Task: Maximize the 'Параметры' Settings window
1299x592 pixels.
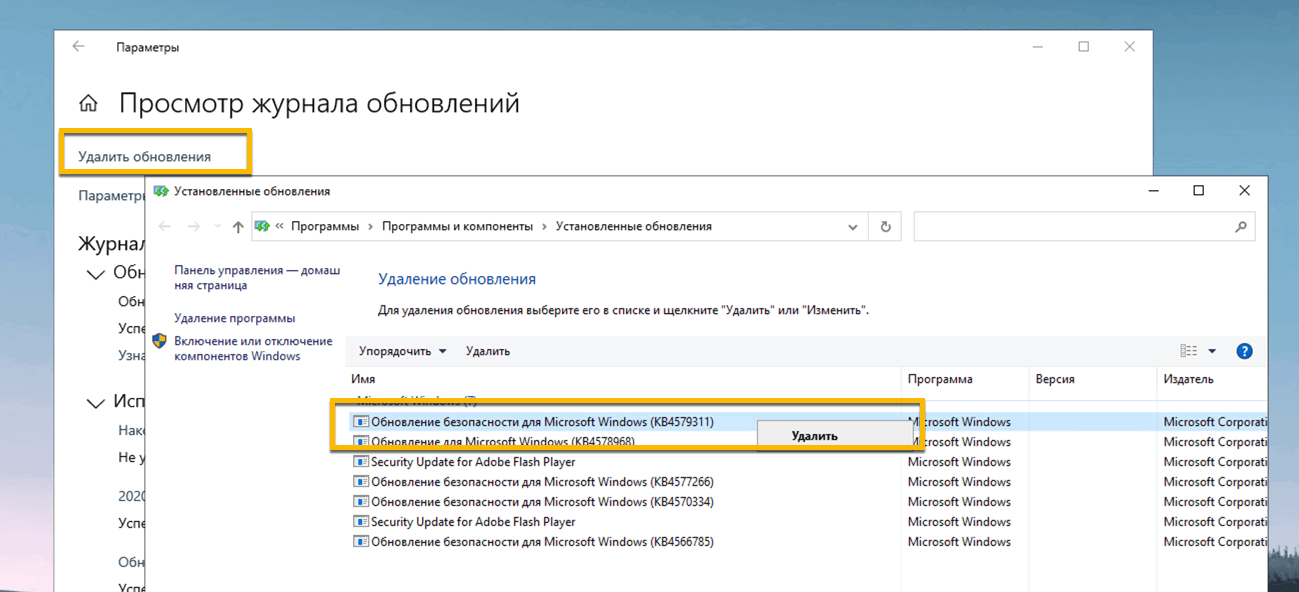Action: (1083, 47)
